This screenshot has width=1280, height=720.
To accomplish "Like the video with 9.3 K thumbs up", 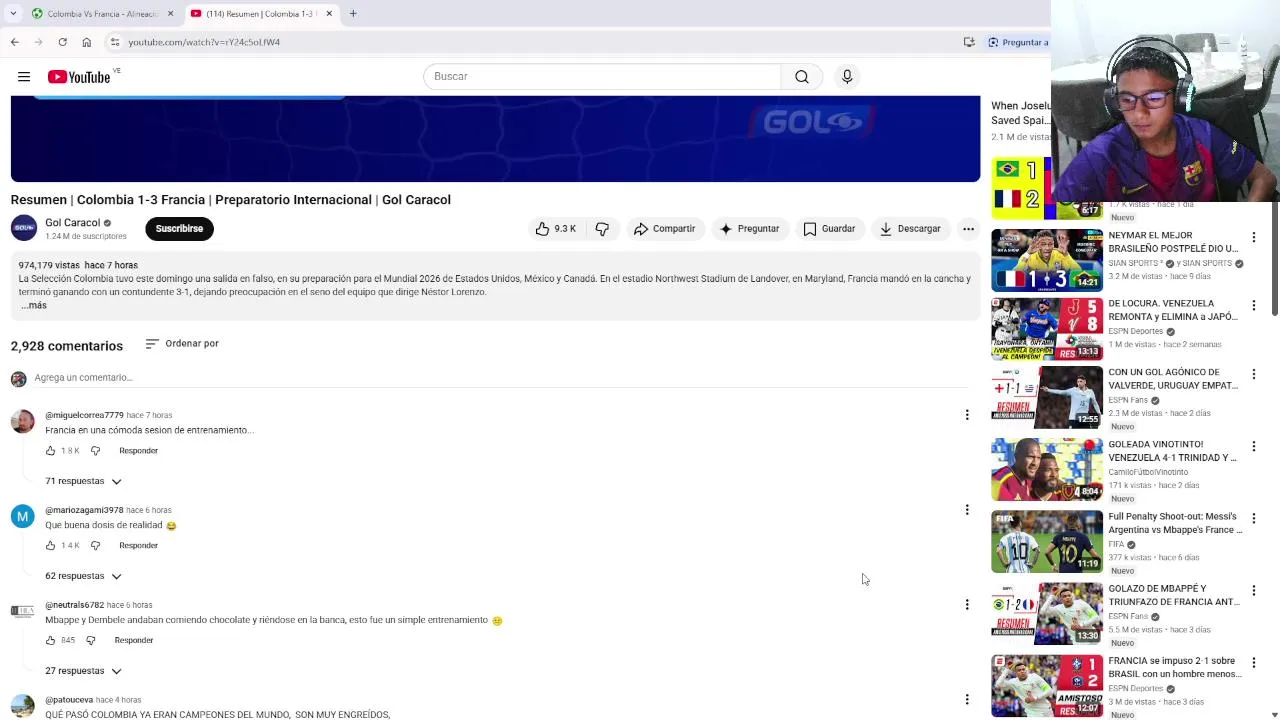I will point(554,229).
